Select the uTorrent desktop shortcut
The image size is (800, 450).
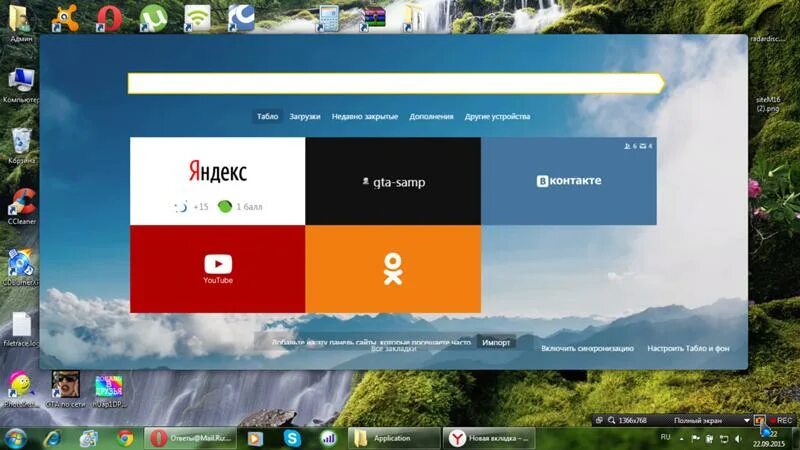point(153,18)
